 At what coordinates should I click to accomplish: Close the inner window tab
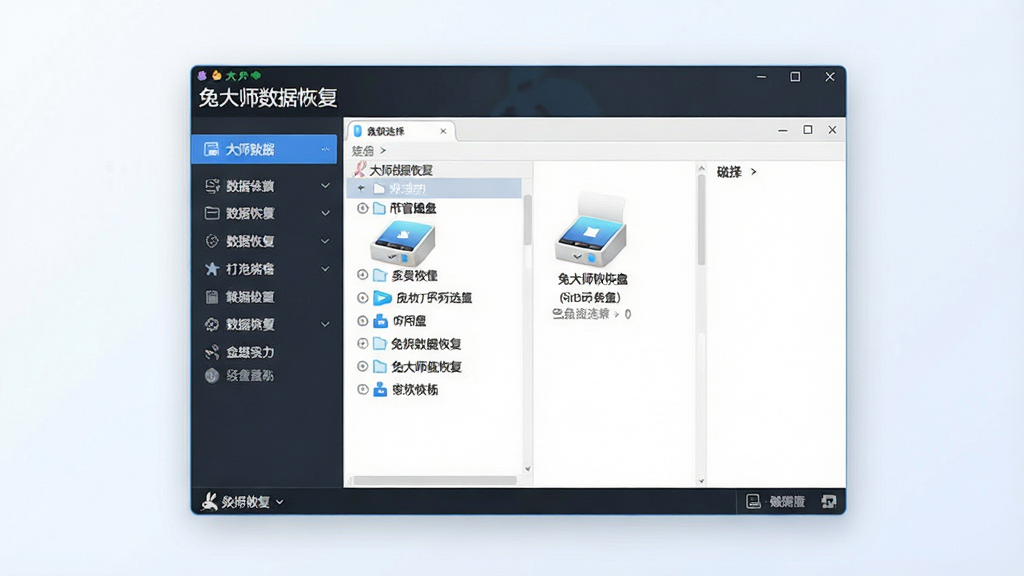[443, 131]
